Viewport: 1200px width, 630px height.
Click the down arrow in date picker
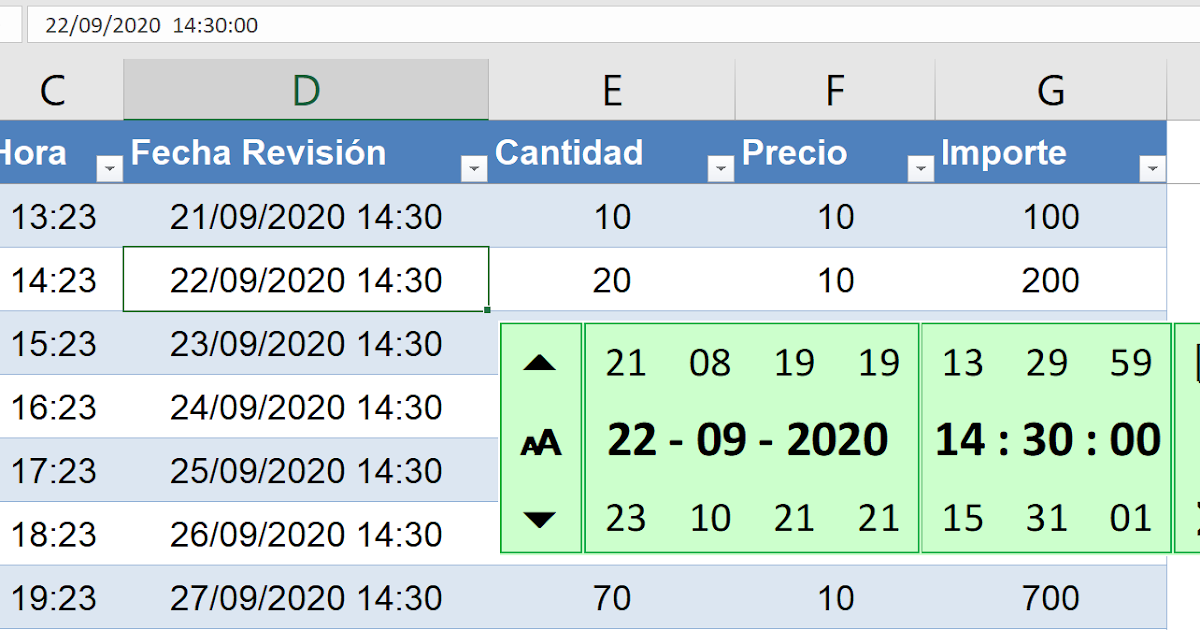pos(540,519)
